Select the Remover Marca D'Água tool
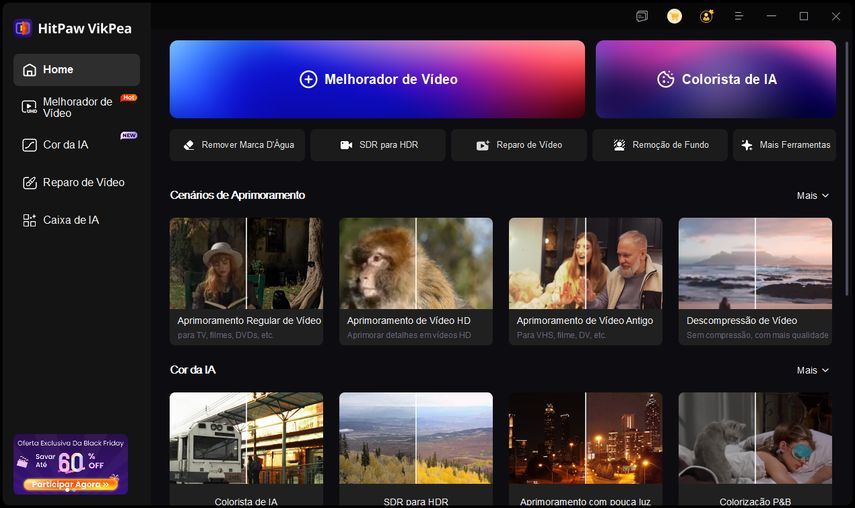 [x=237, y=145]
